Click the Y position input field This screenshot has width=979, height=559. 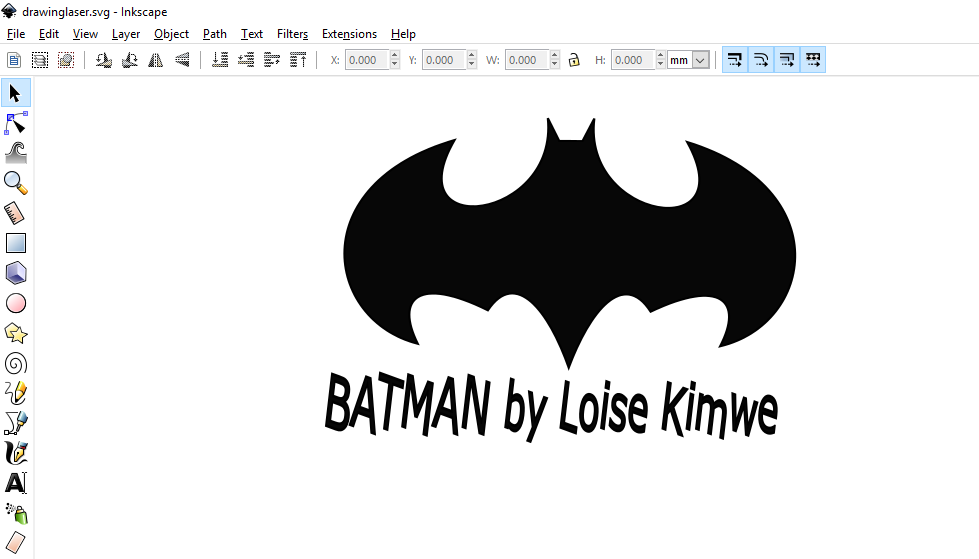pos(444,60)
